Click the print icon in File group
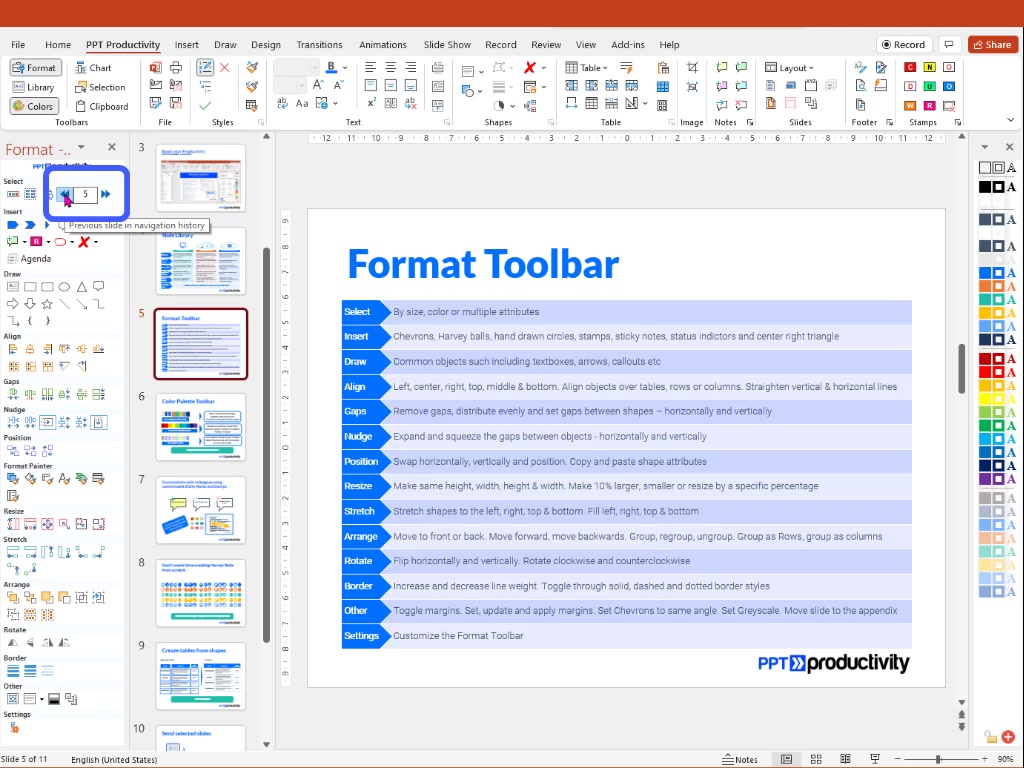This screenshot has height=768, width=1024. [176, 67]
